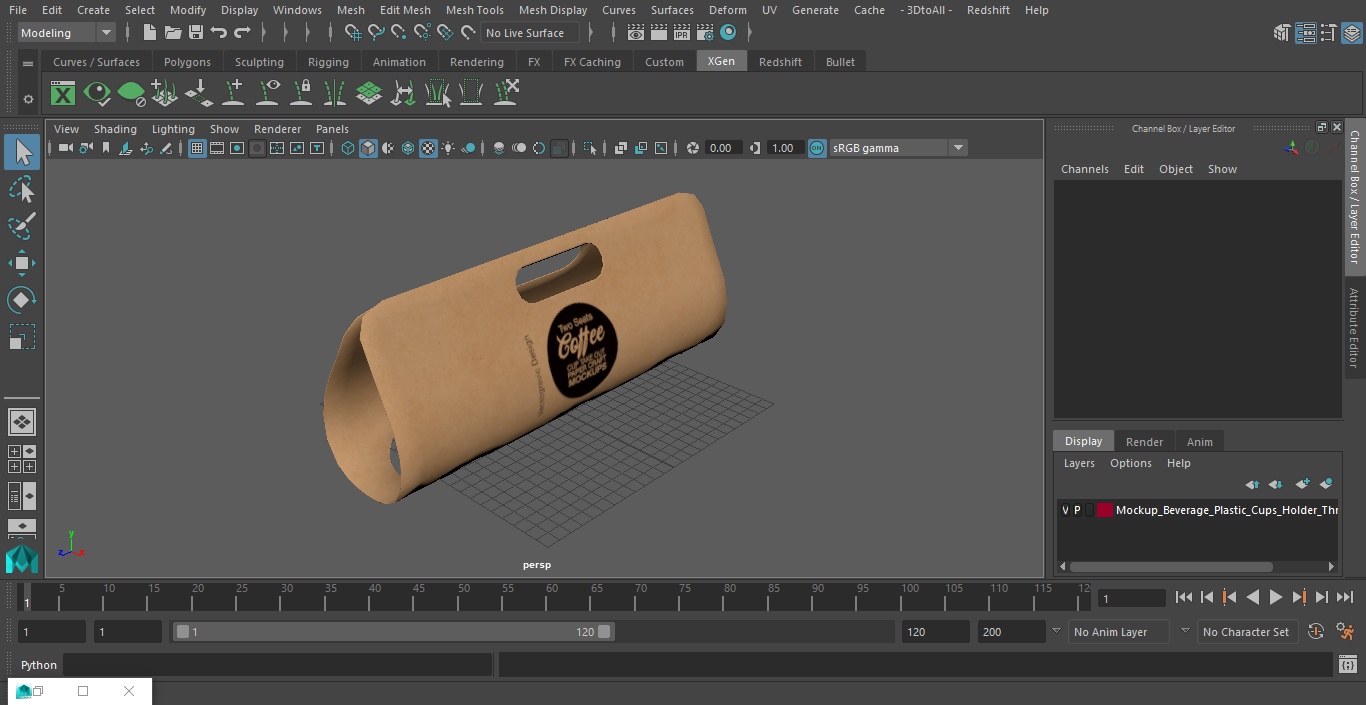The width and height of the screenshot is (1366, 705).
Task: Open the Mesh Tools menu
Action: pyautogui.click(x=474, y=10)
